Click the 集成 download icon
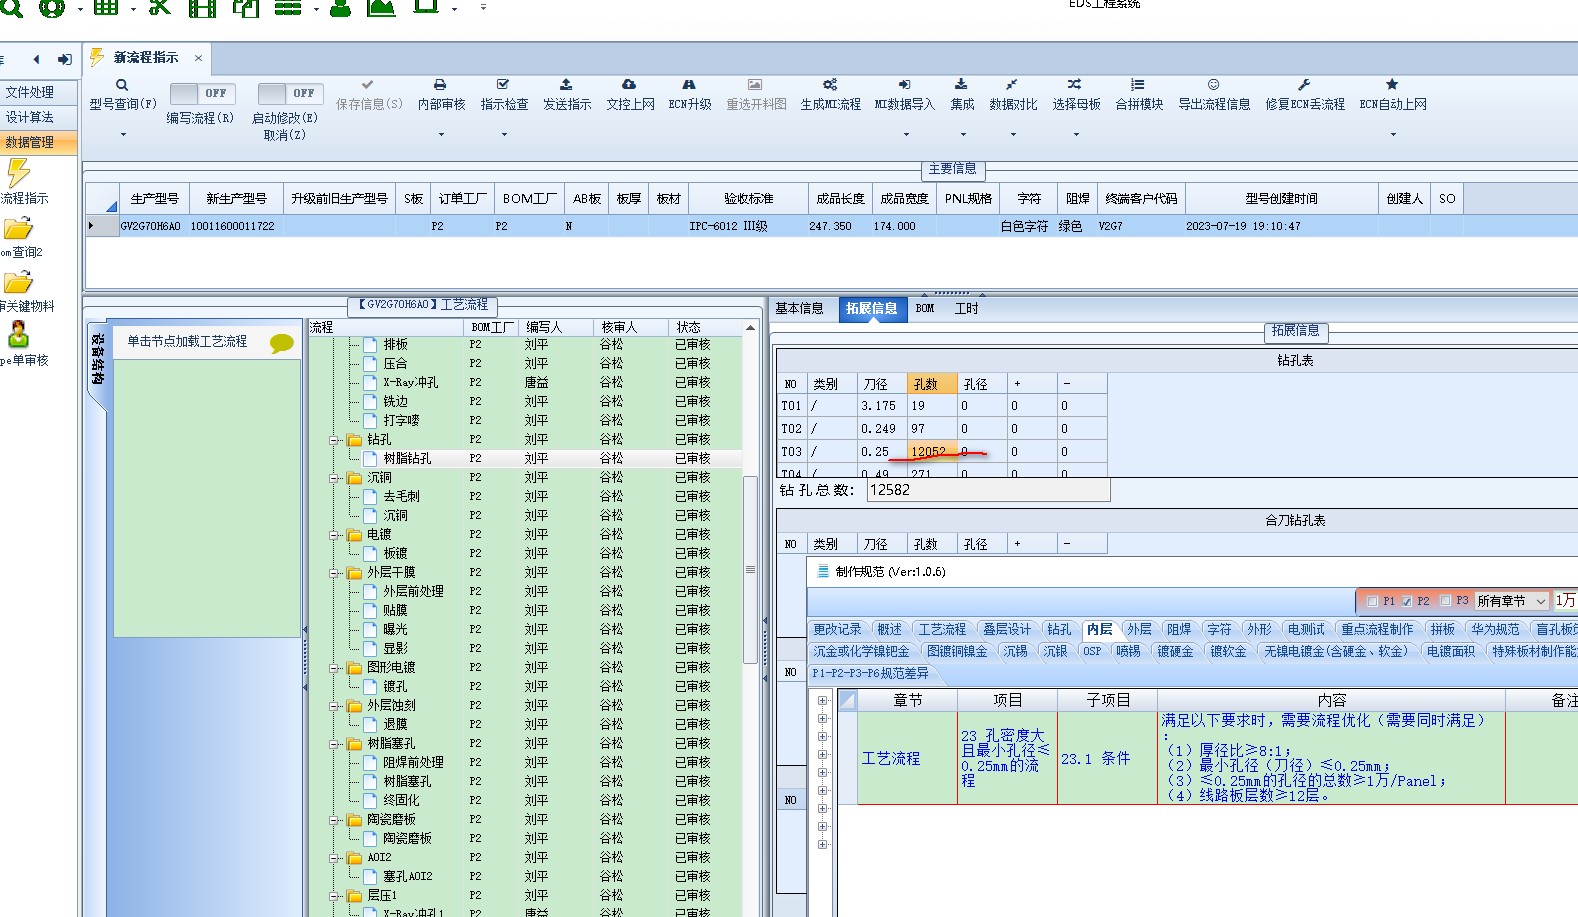Viewport: 1578px width, 917px height. (x=961, y=85)
